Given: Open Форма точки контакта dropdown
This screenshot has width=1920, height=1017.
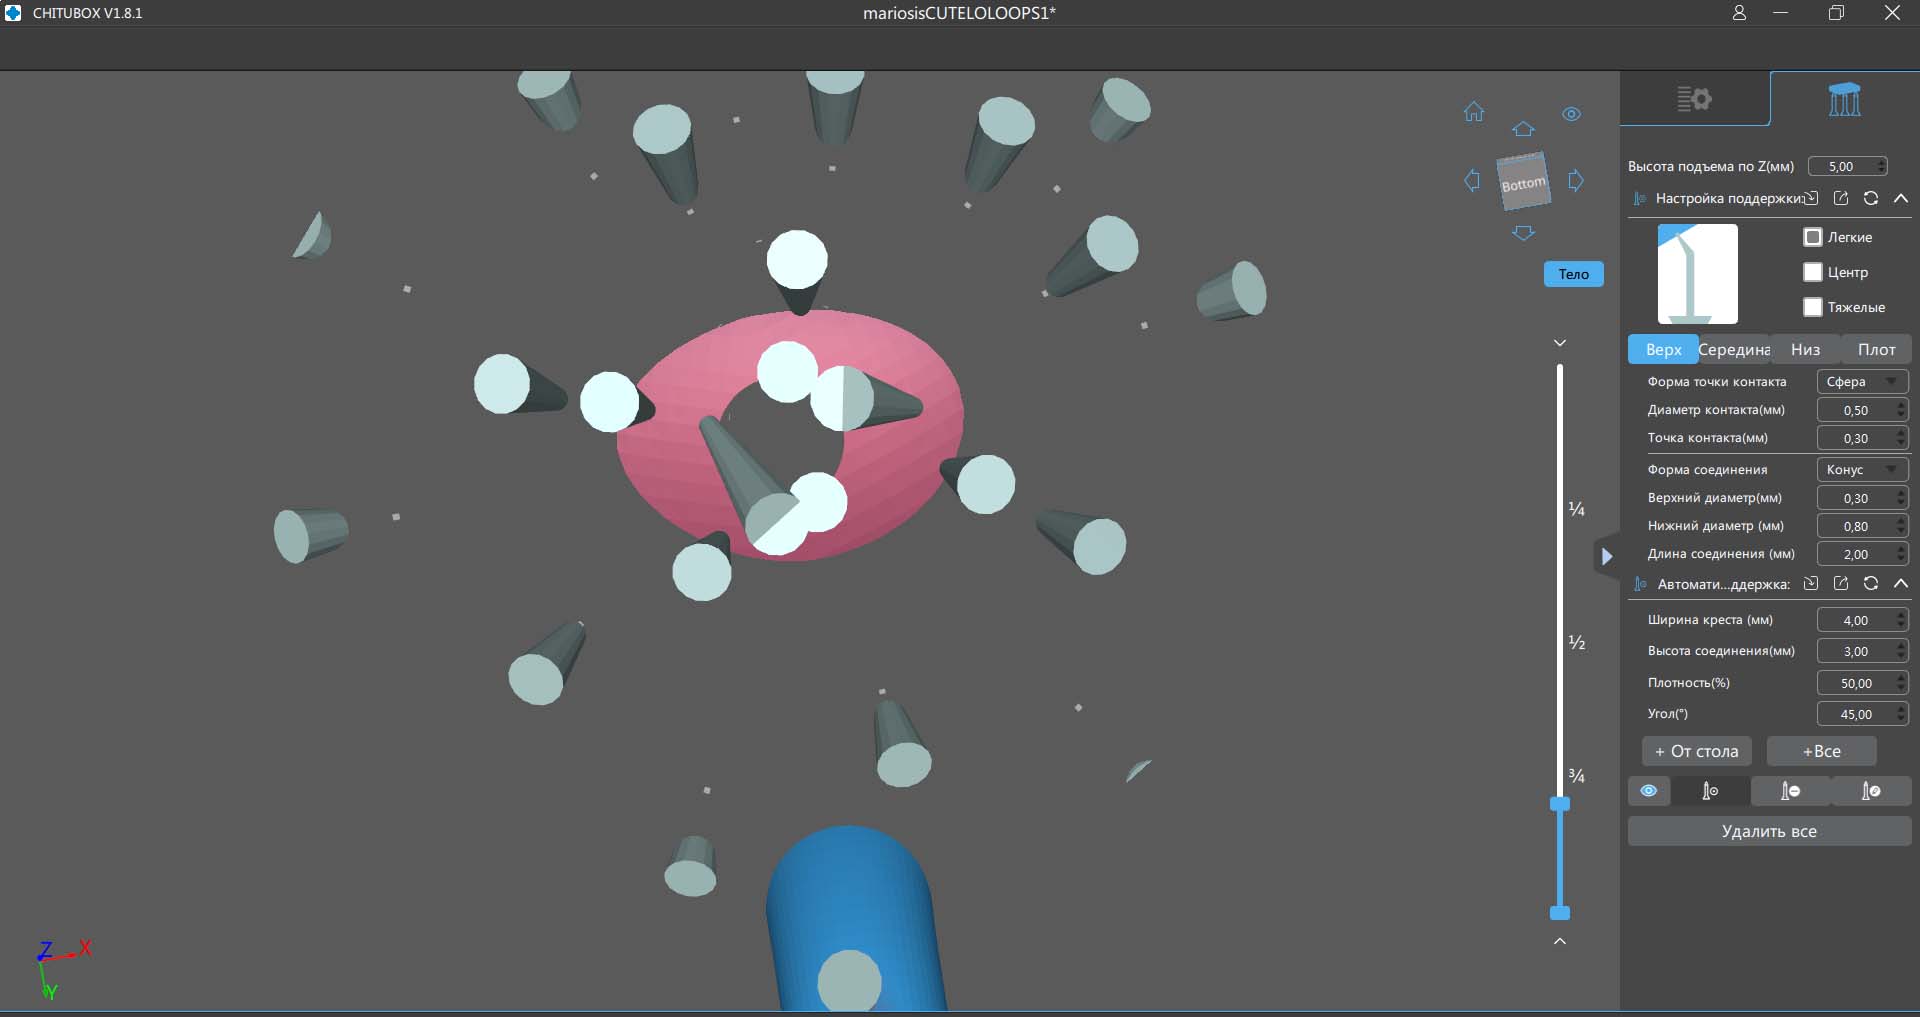Looking at the screenshot, I should pos(1861,382).
